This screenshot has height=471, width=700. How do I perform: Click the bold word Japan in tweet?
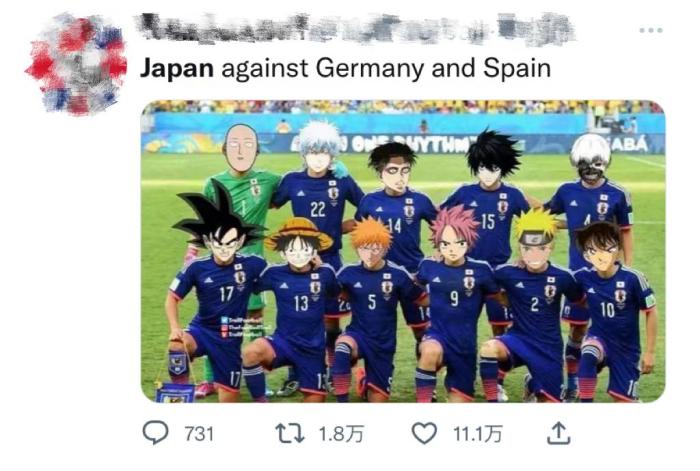[177, 69]
